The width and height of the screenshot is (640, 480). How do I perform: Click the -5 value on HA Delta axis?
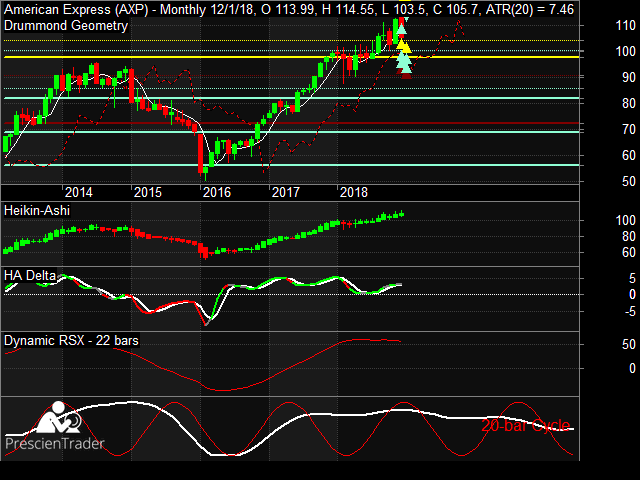point(630,312)
